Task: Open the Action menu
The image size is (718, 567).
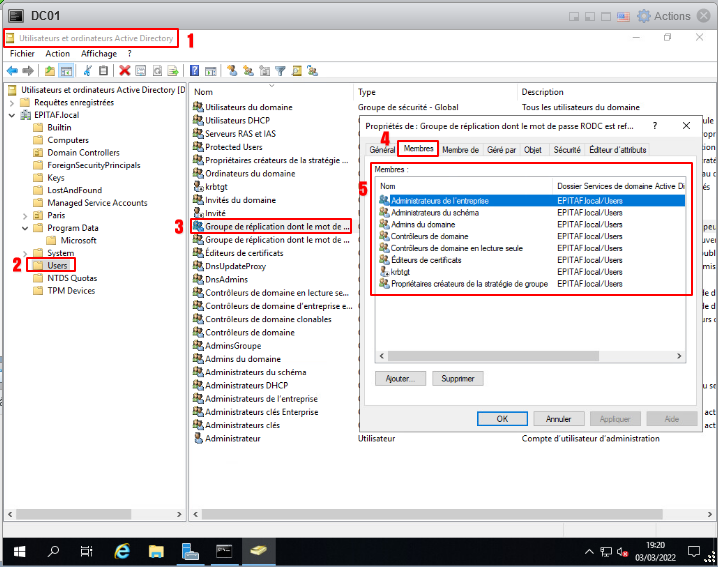Action: point(58,53)
